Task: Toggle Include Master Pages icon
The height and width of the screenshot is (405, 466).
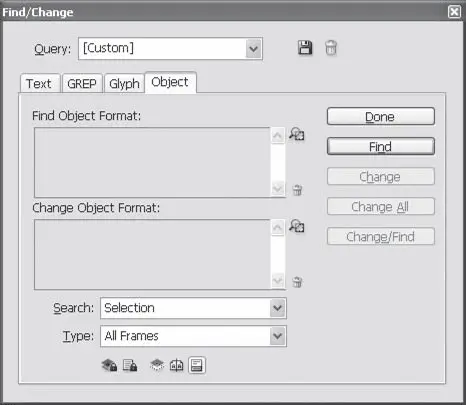Action: 176,365
